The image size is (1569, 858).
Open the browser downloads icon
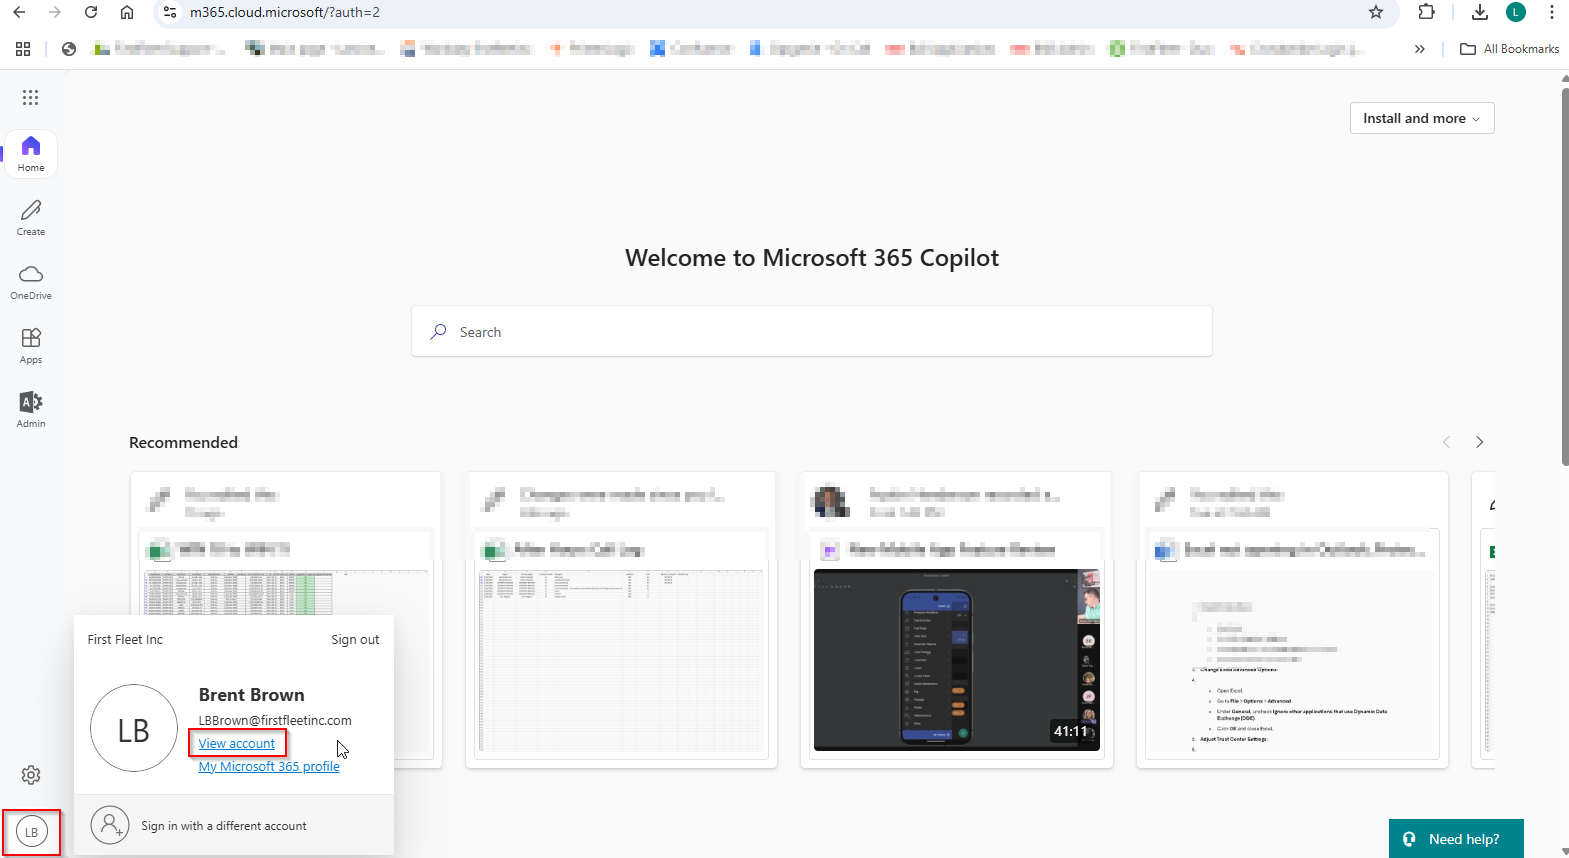[1480, 12]
